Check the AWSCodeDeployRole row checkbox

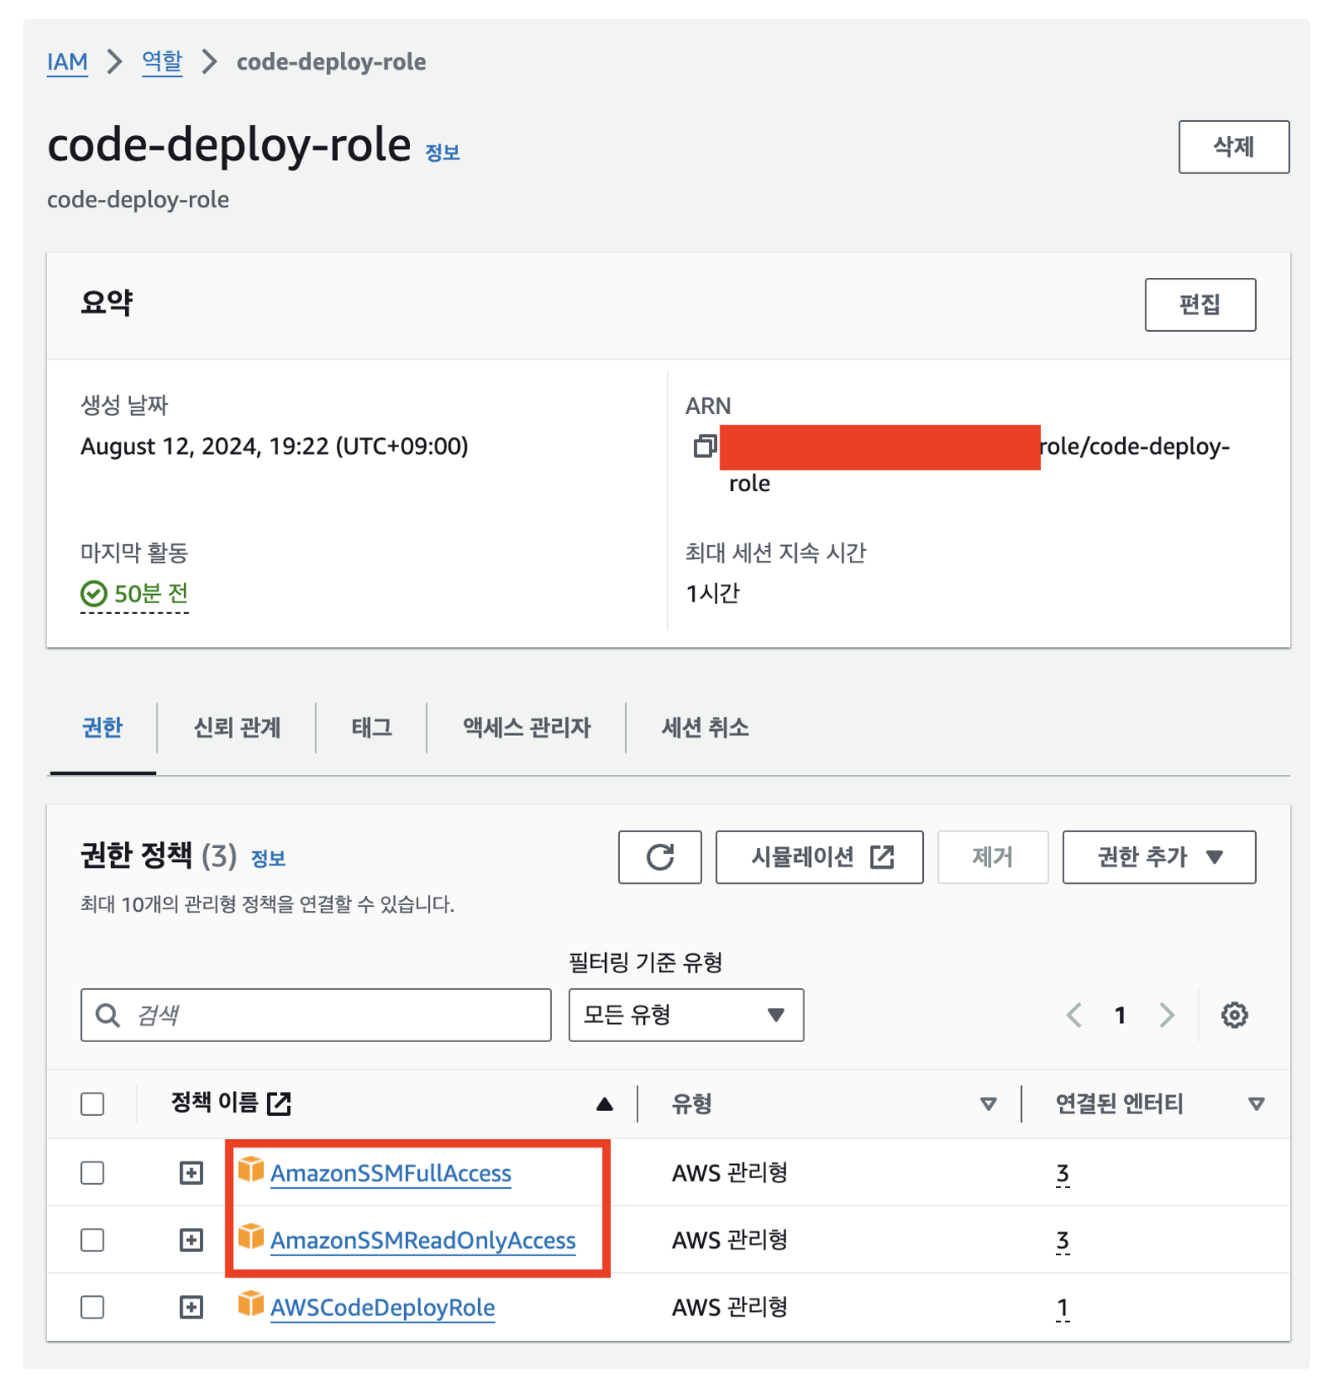[92, 1307]
